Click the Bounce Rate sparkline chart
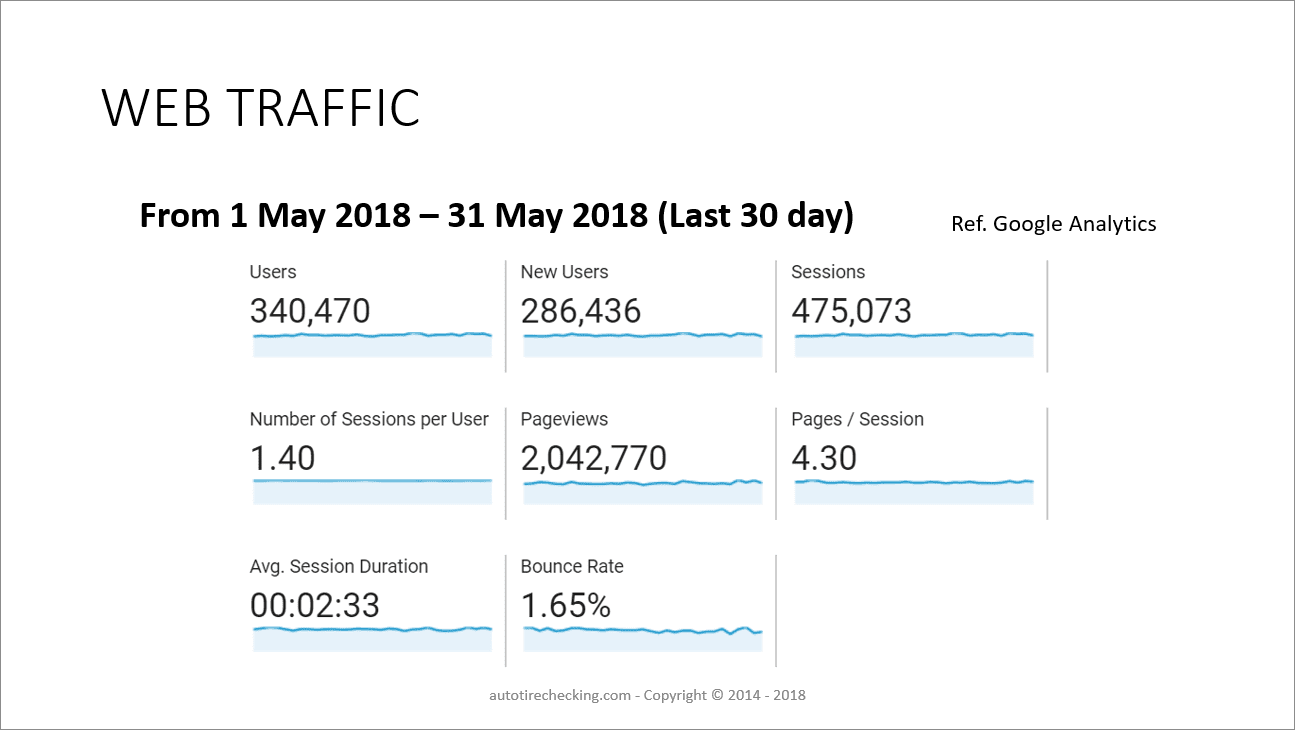 pos(643,639)
